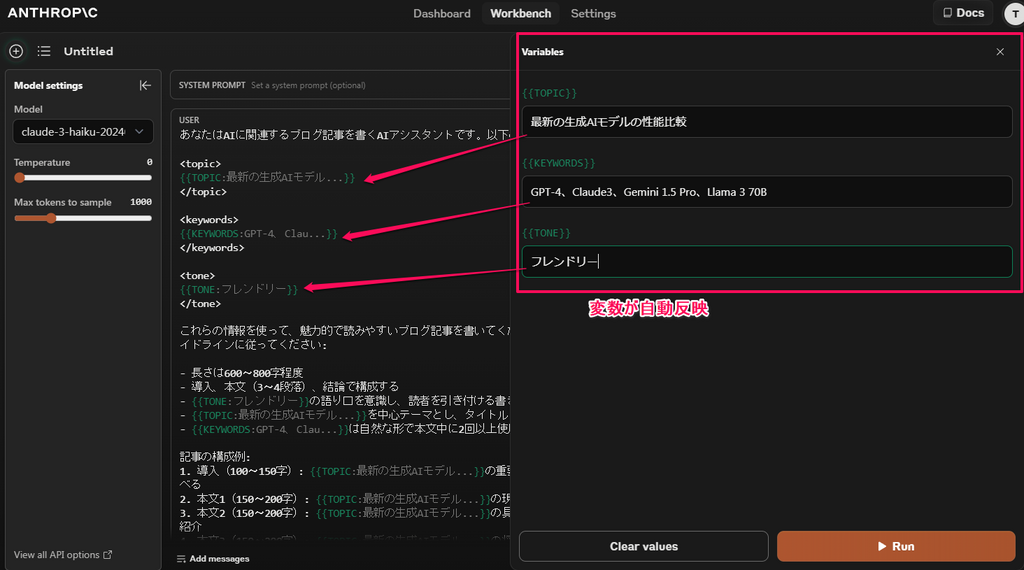Click the Clear values button
This screenshot has height=570, width=1024.
click(643, 546)
